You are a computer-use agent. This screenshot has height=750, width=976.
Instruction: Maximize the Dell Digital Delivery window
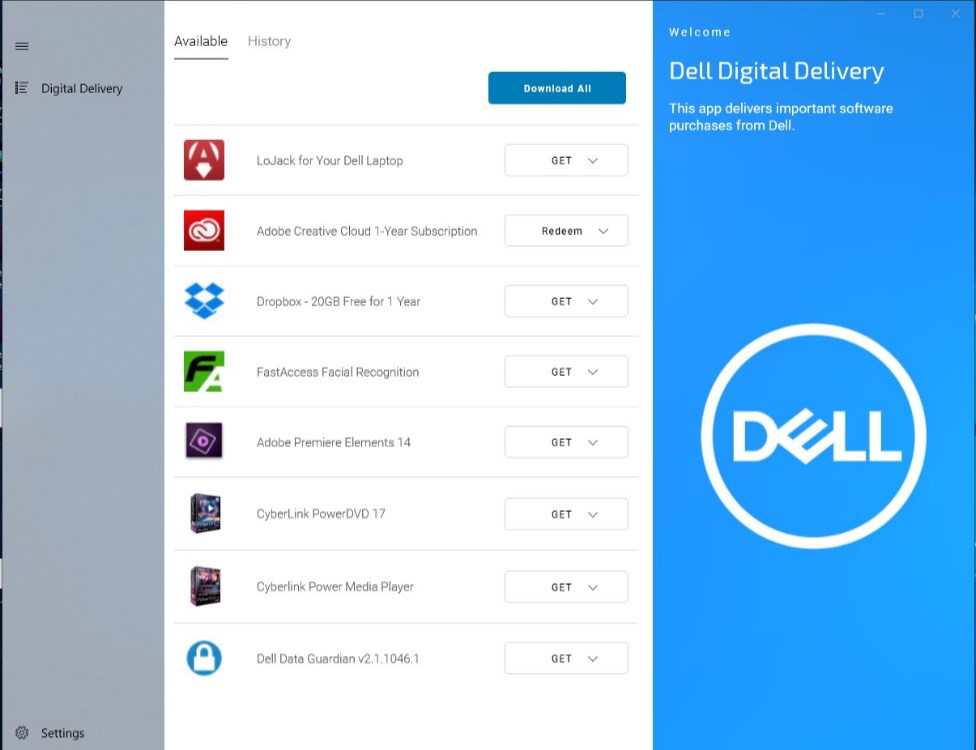click(918, 14)
